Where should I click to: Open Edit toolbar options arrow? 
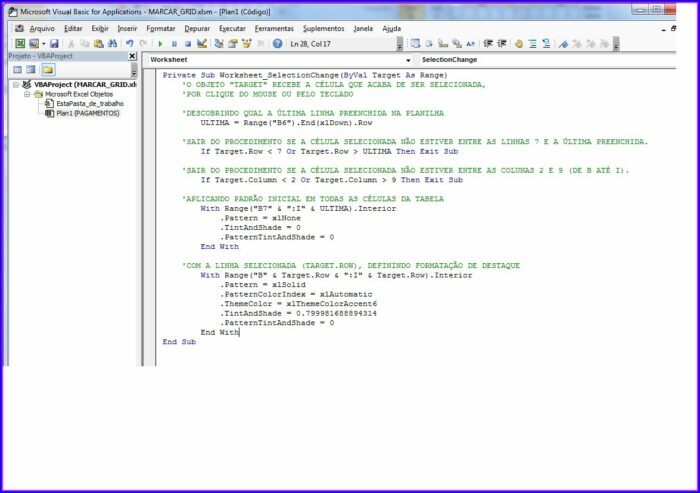point(616,44)
